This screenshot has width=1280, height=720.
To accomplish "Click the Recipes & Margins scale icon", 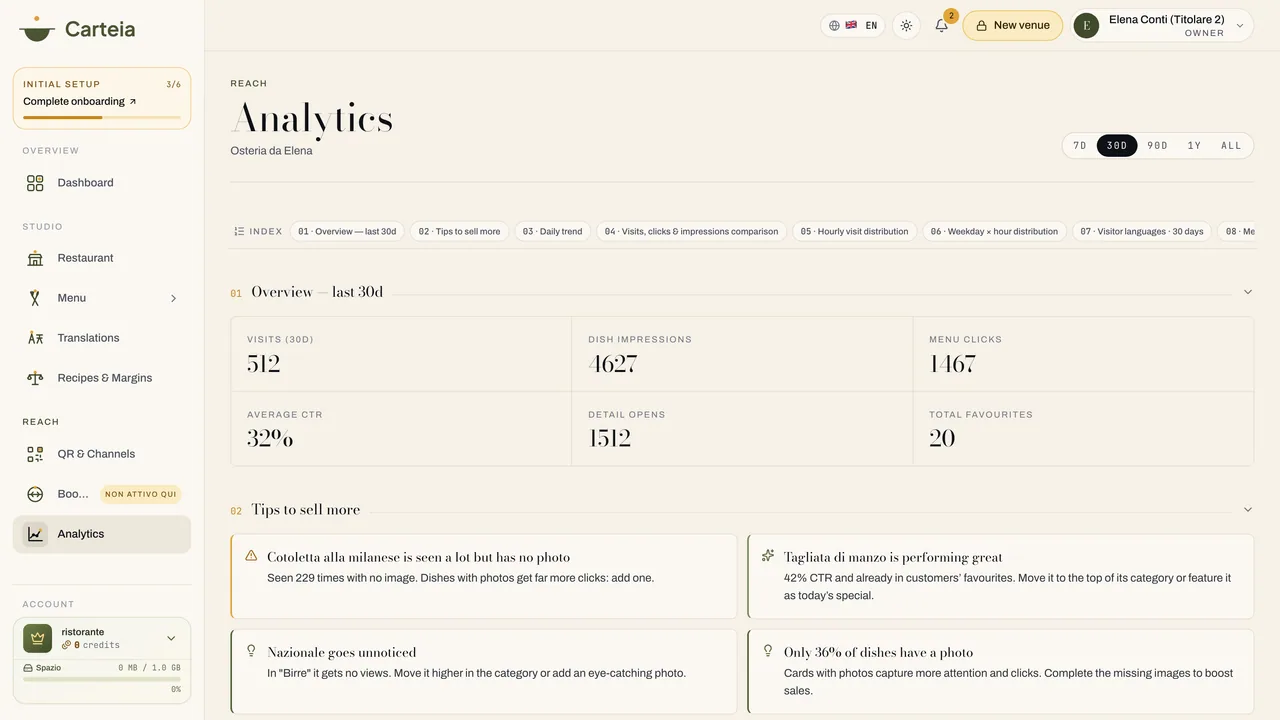I will (35, 378).
